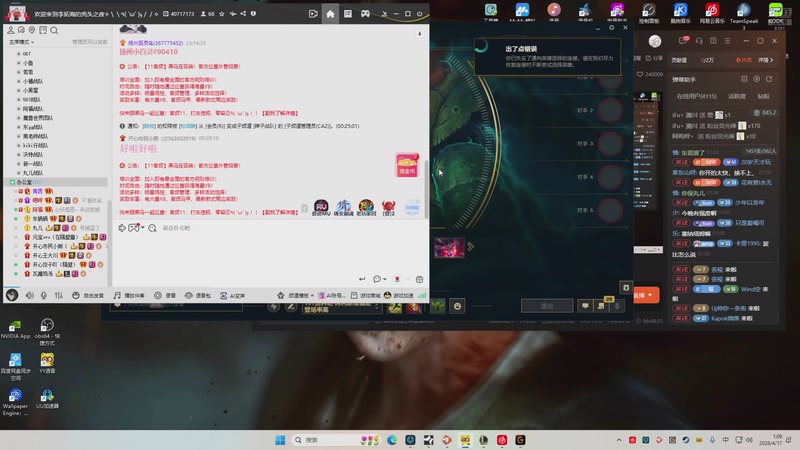Click the YY user avatar at bottom left
Image resolution: width=800 pixels, height=450 pixels.
tap(12, 295)
